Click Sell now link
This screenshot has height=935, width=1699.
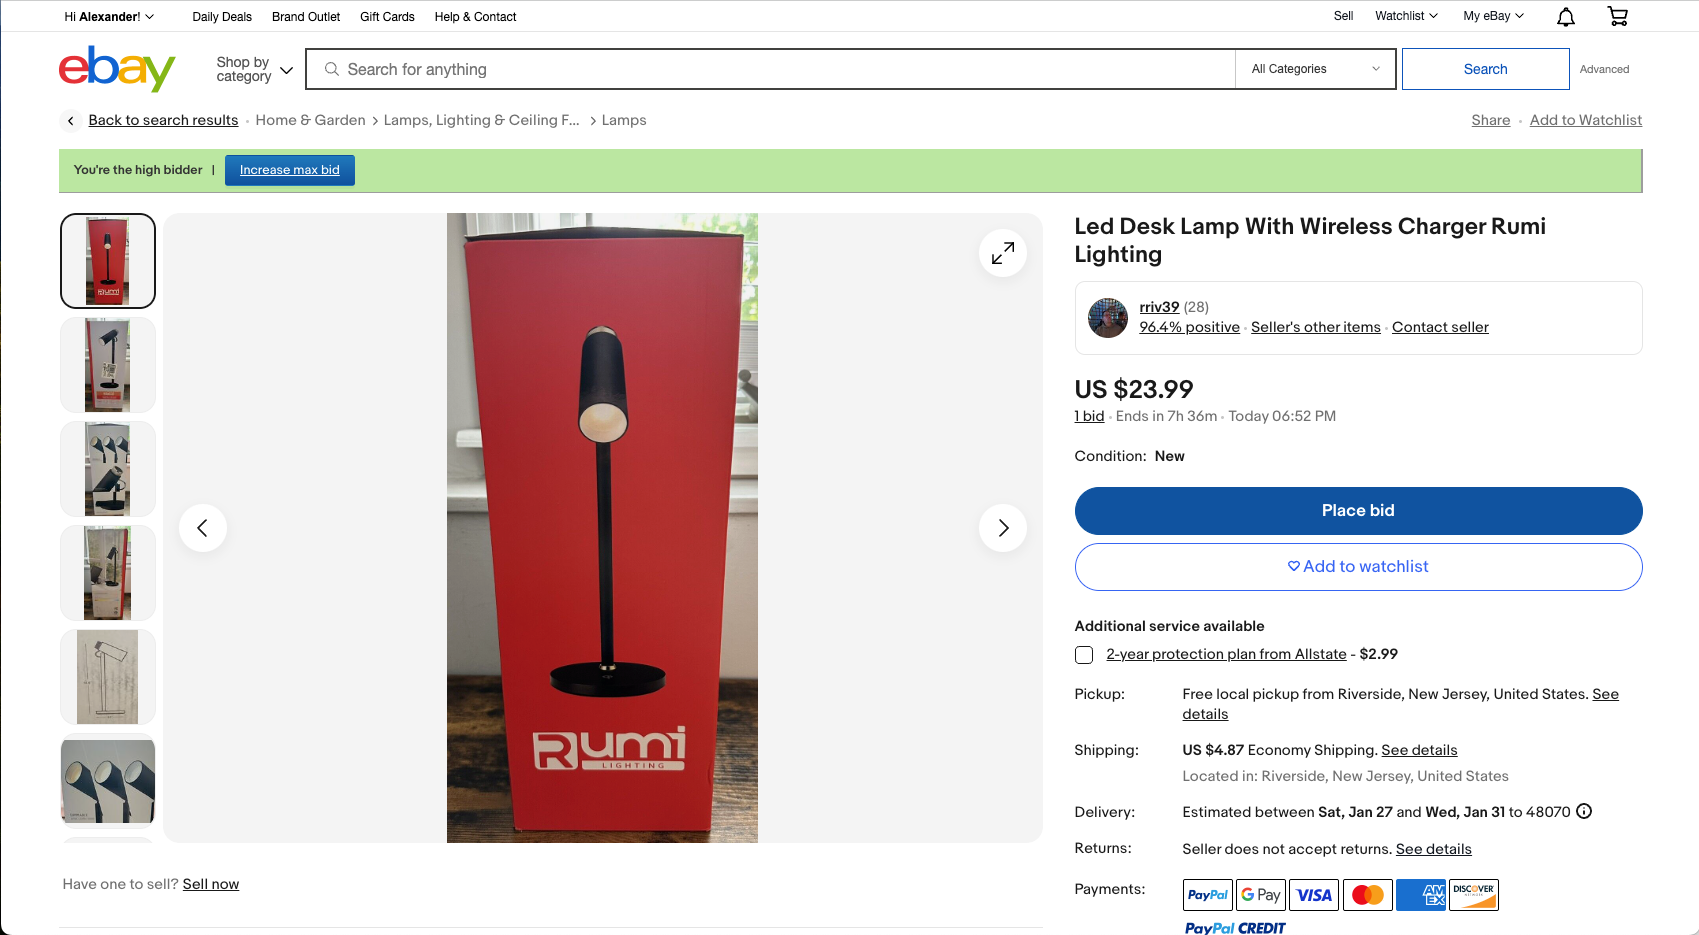[211, 884]
